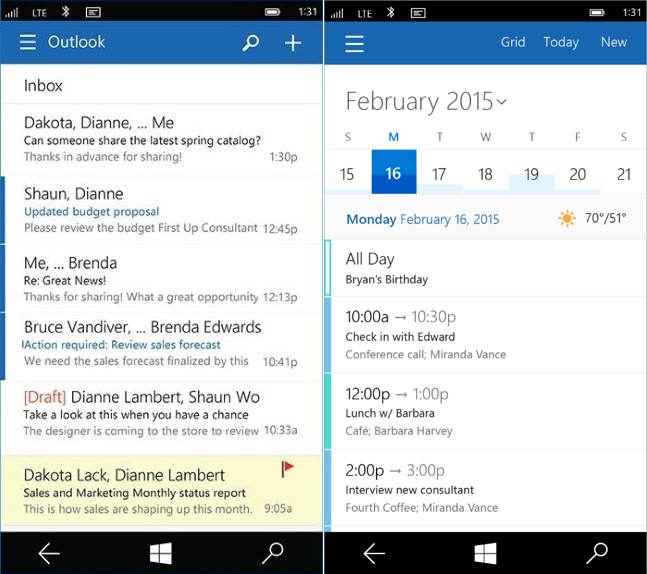
Task: Jump to Today in calendar
Action: coord(561,42)
